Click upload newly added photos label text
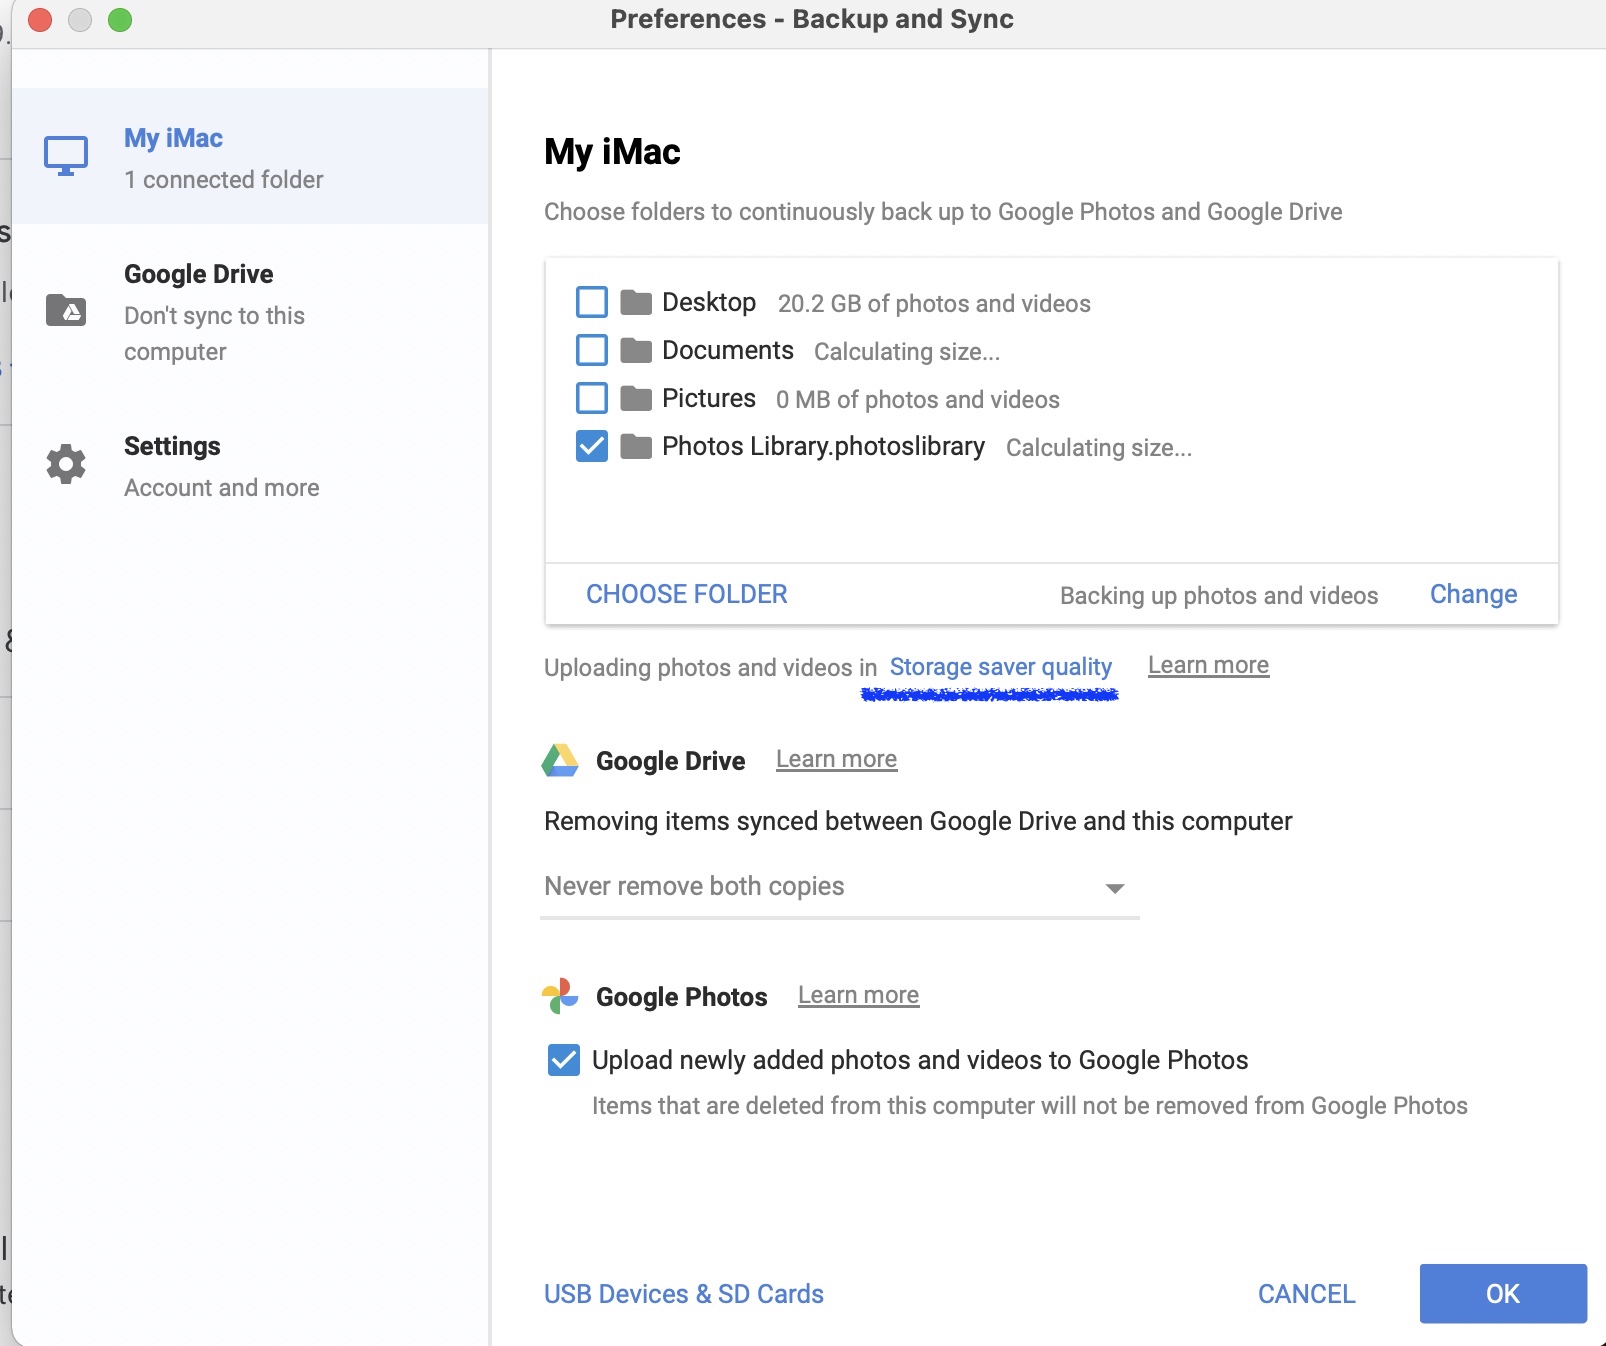The height and width of the screenshot is (1346, 1606). tap(920, 1060)
